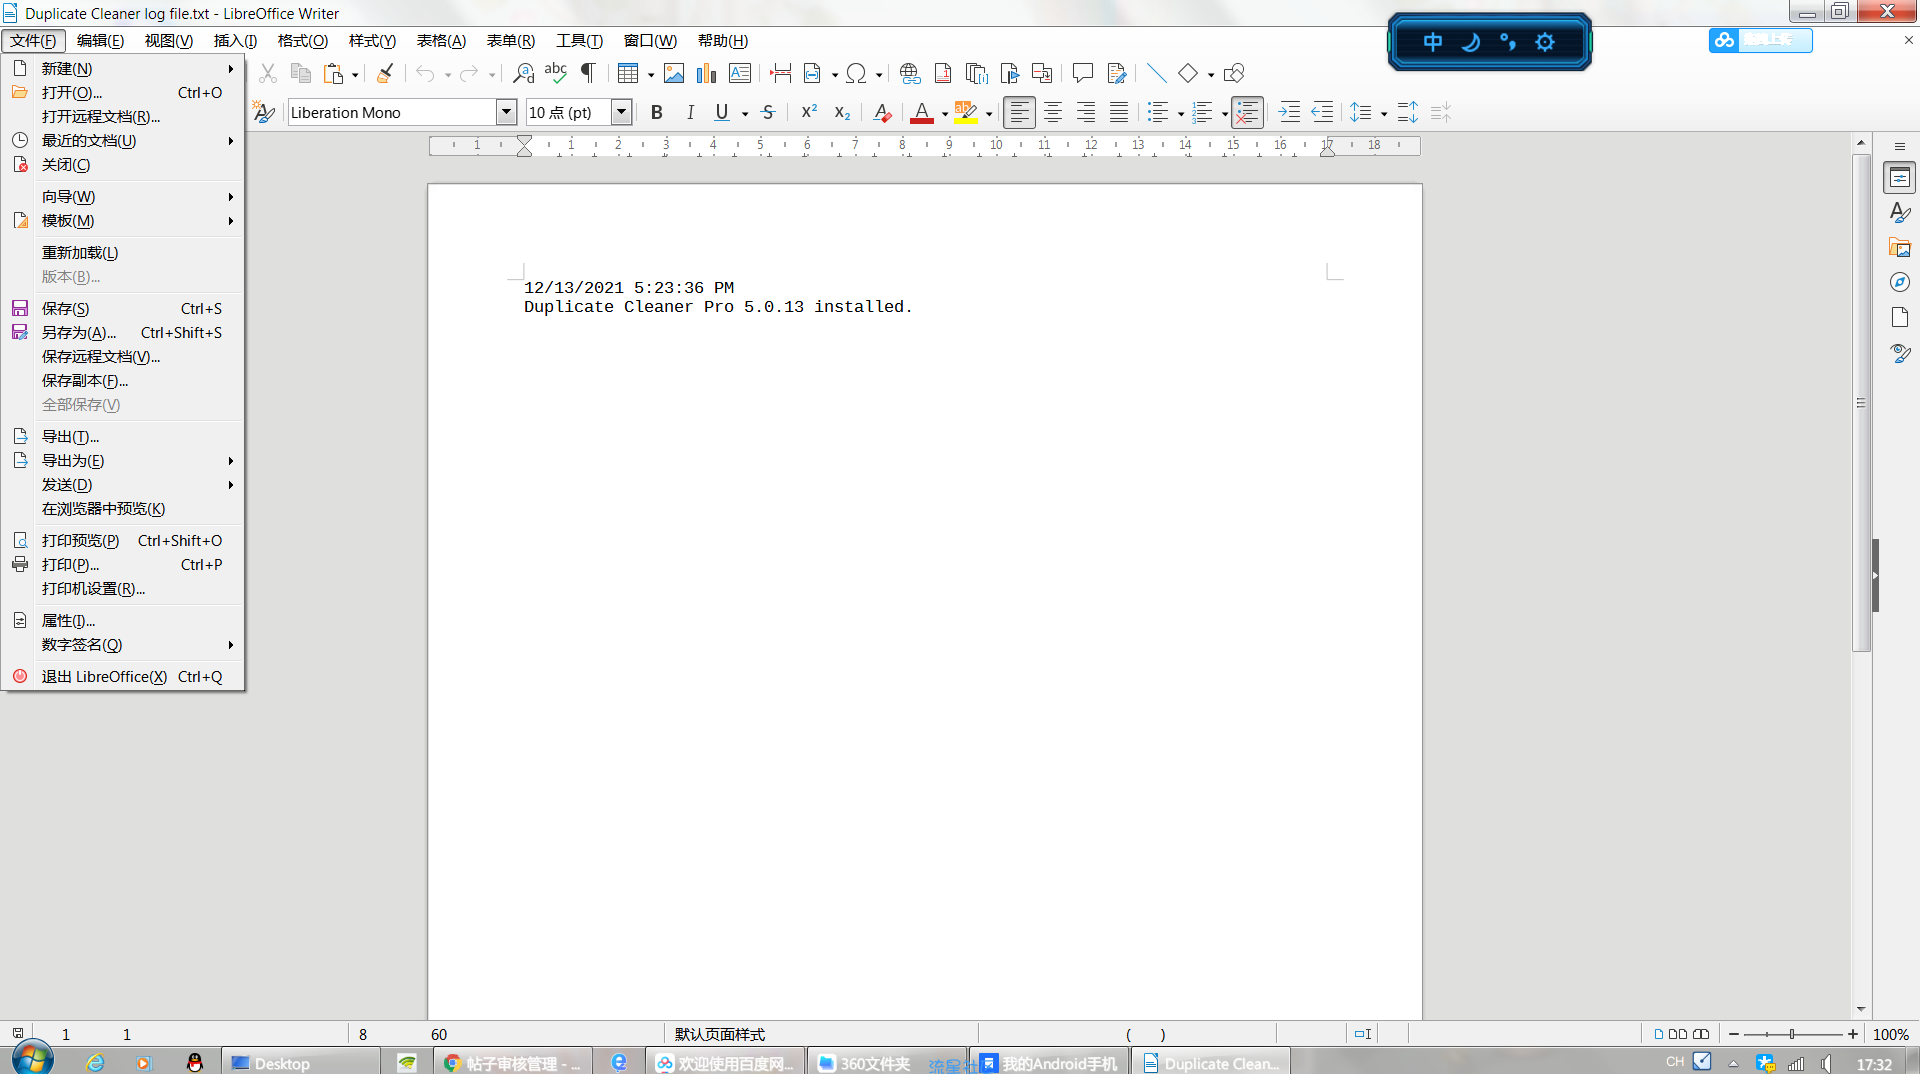Viewport: 1920px width, 1074px height.
Task: Open the sidebar Properties panel icon
Action: [1900, 178]
